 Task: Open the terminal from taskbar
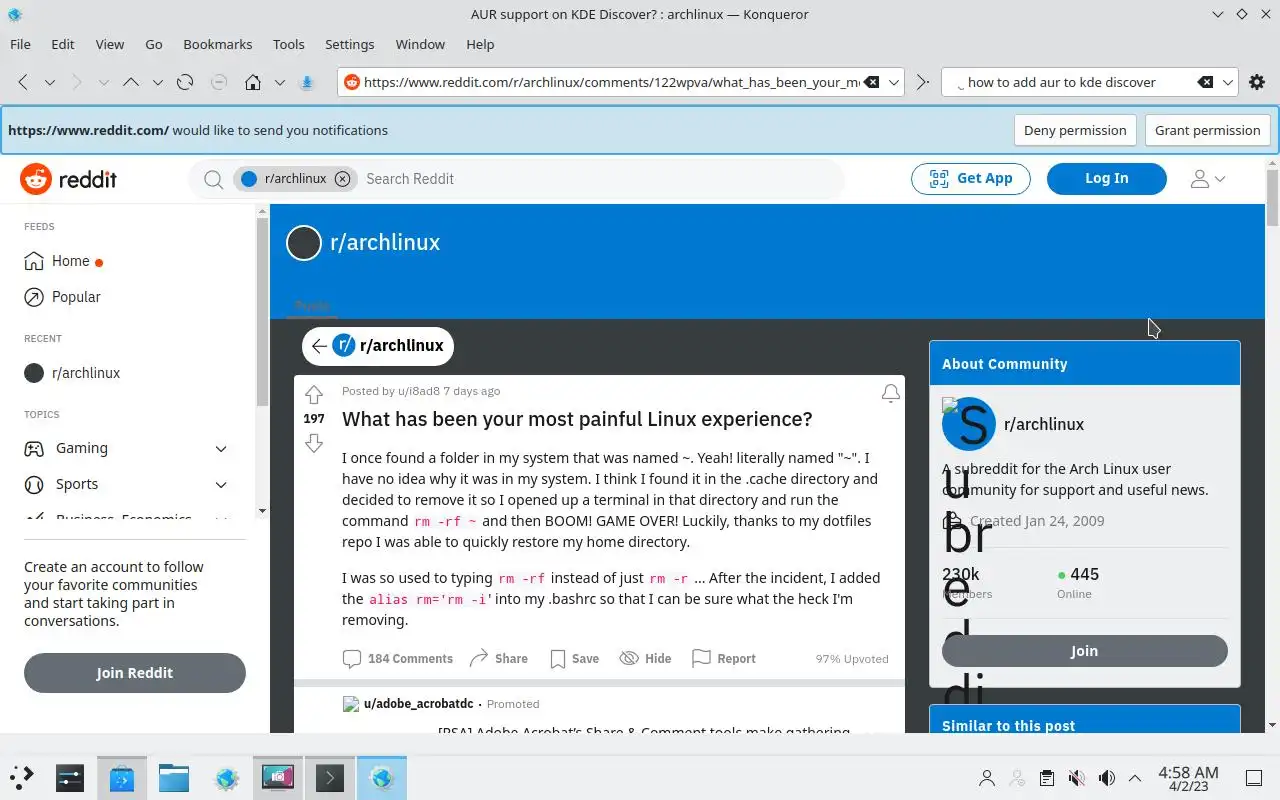(x=330, y=777)
